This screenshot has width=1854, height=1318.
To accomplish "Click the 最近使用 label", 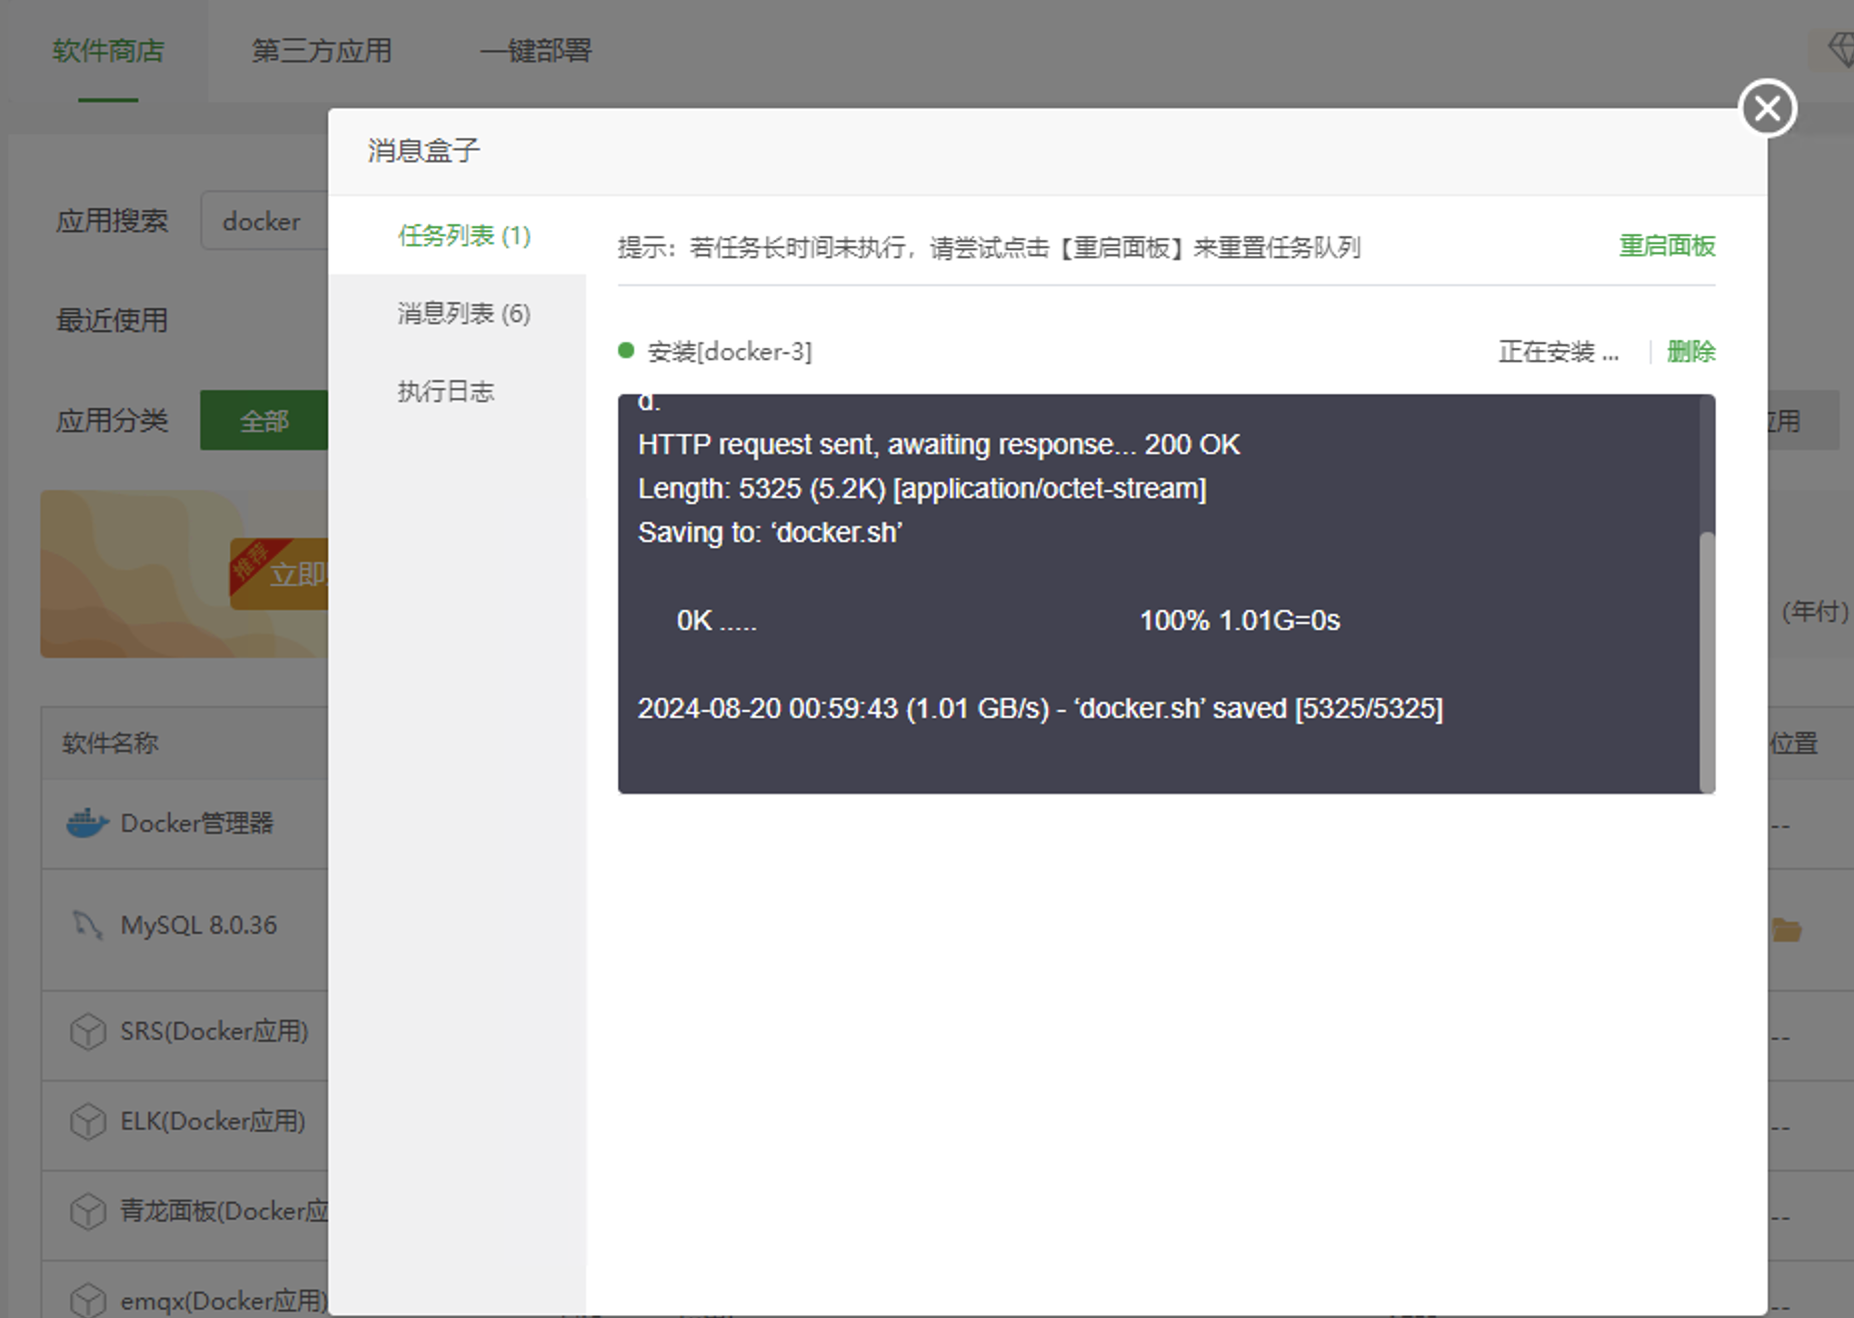I will tap(112, 321).
